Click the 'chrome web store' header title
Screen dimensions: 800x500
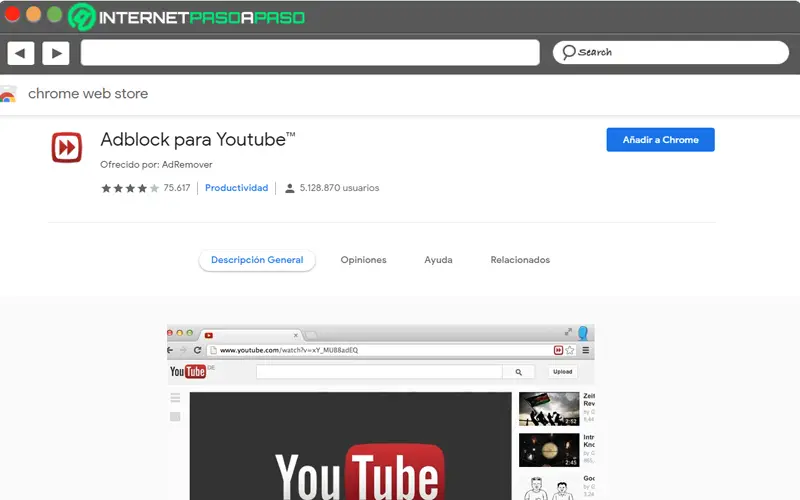(x=88, y=93)
